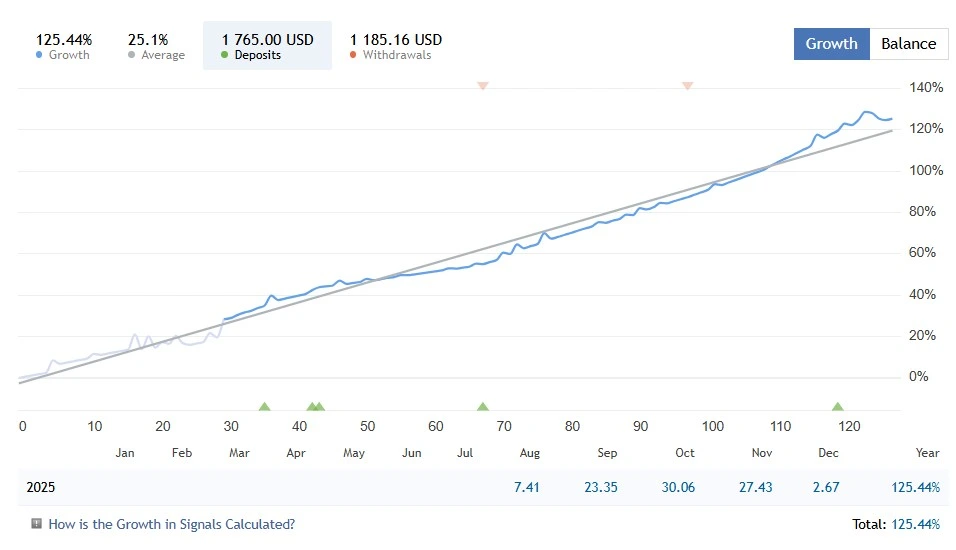
Task: Click the green dot beside Deposits
Action: click(225, 55)
